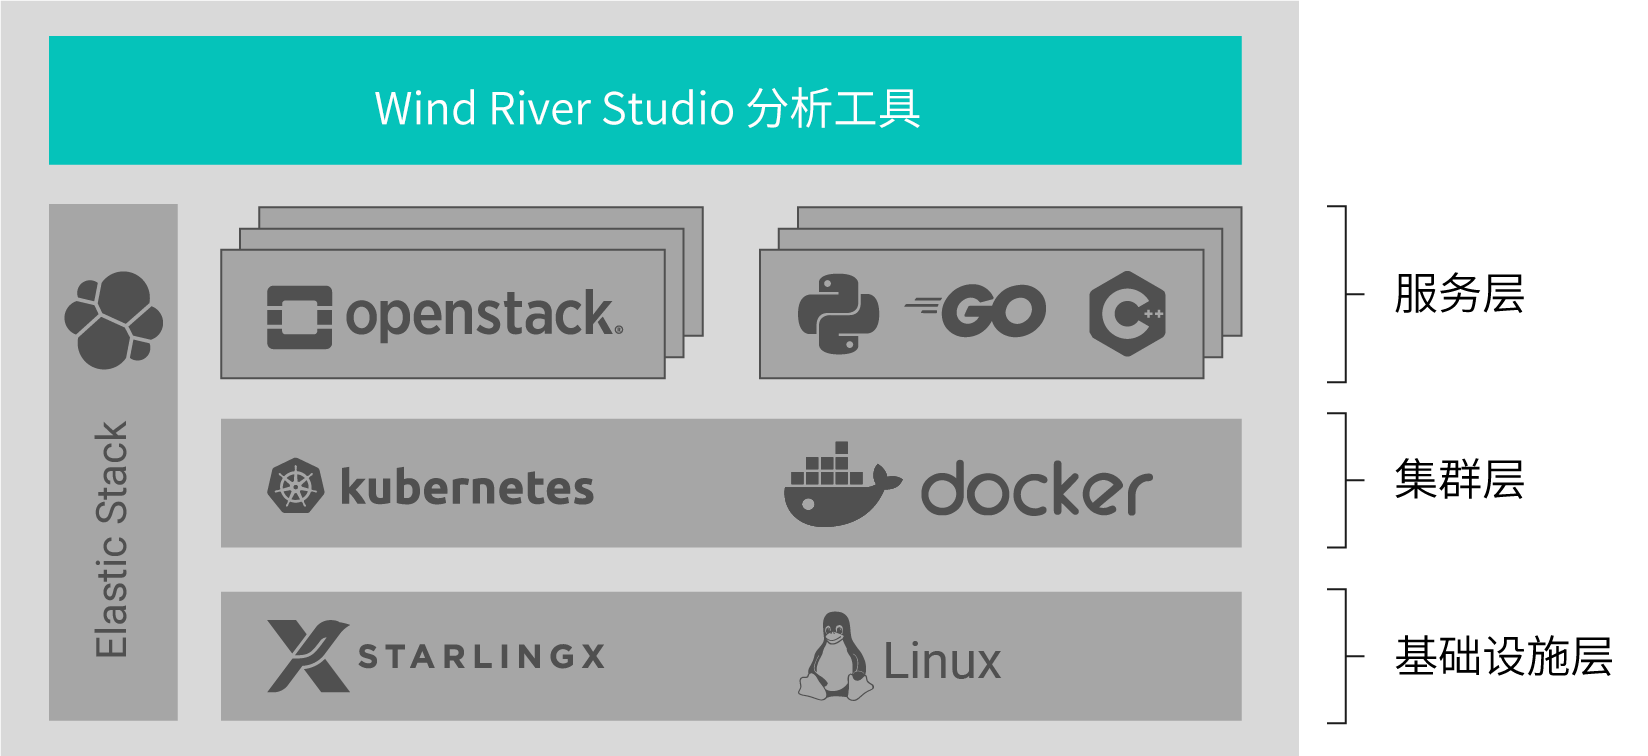
Task: Click the openstack wordmark text
Action: tap(484, 316)
